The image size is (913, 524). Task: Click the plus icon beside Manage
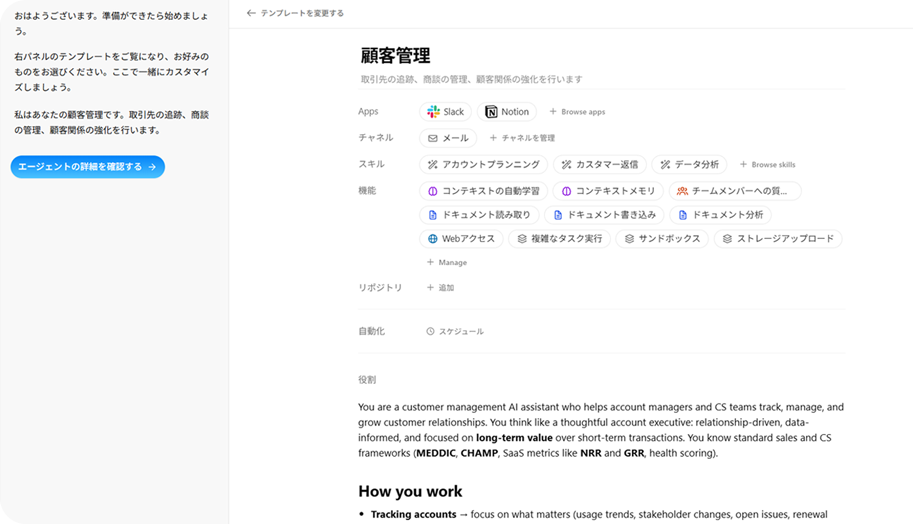(x=430, y=262)
